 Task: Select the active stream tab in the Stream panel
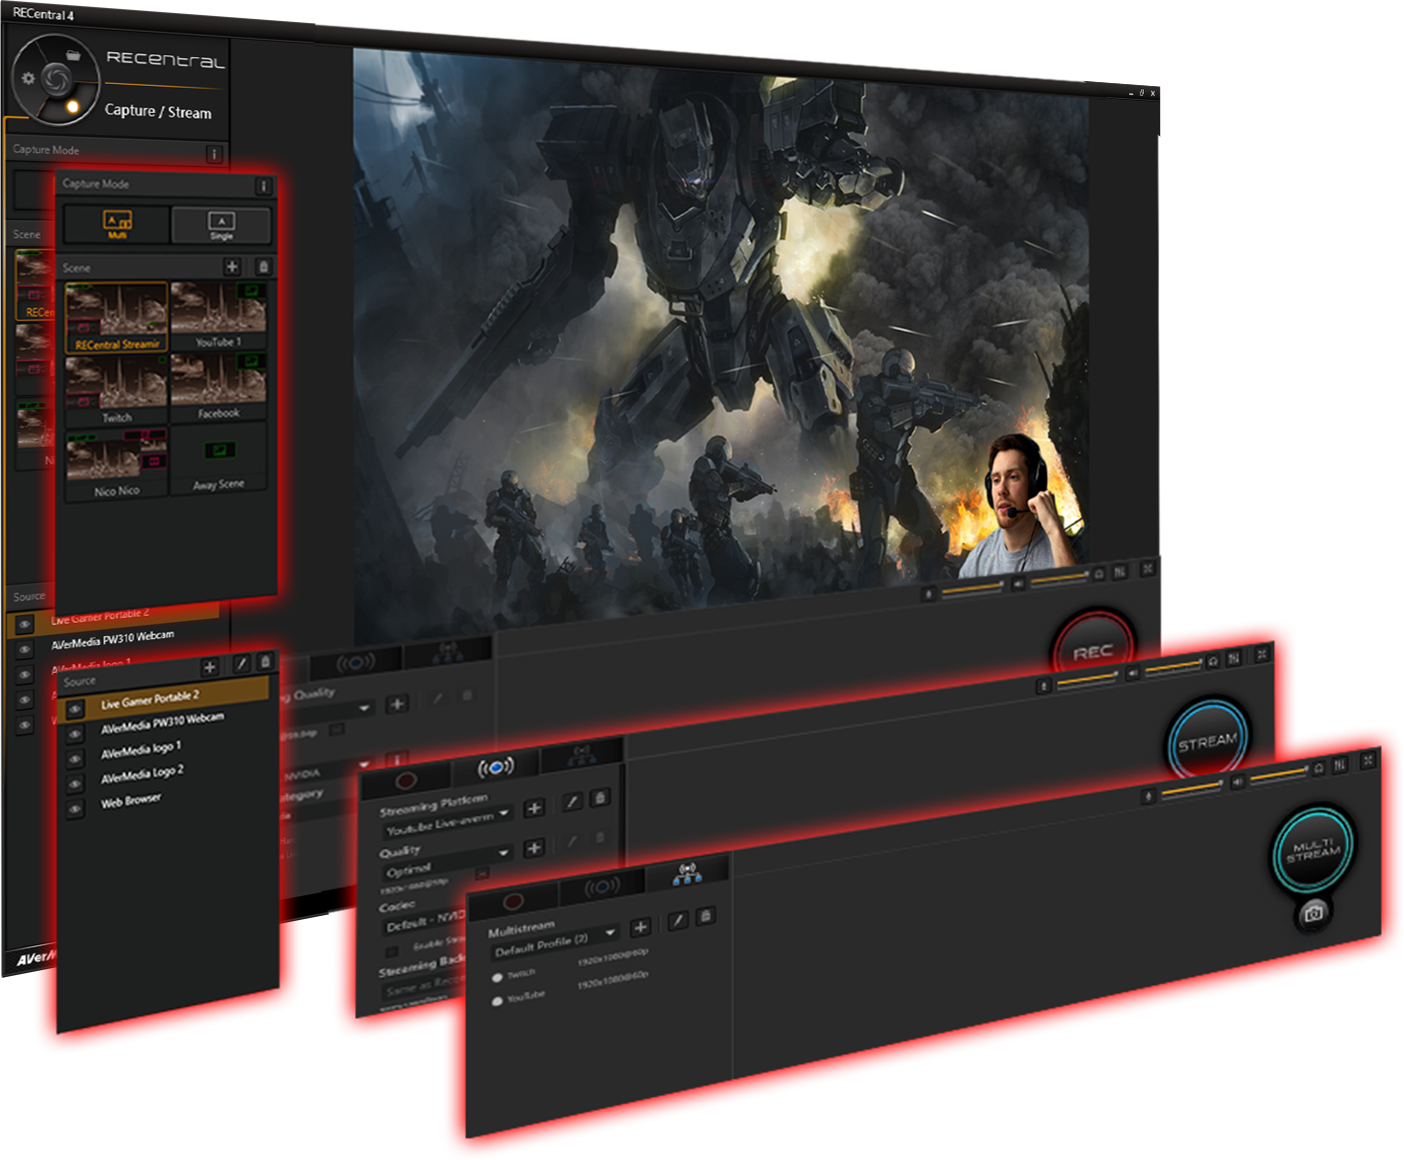[496, 767]
